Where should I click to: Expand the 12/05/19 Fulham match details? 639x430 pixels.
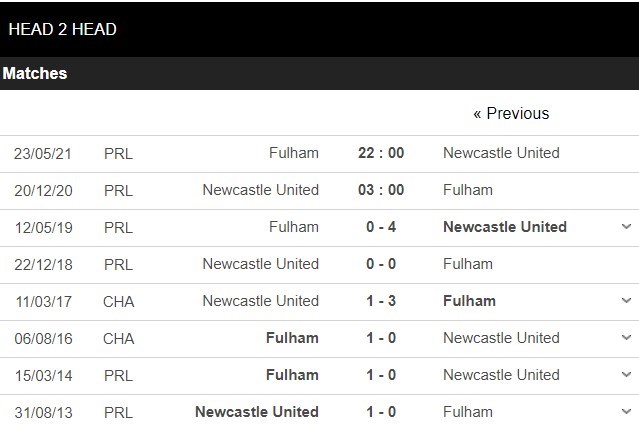tap(626, 227)
